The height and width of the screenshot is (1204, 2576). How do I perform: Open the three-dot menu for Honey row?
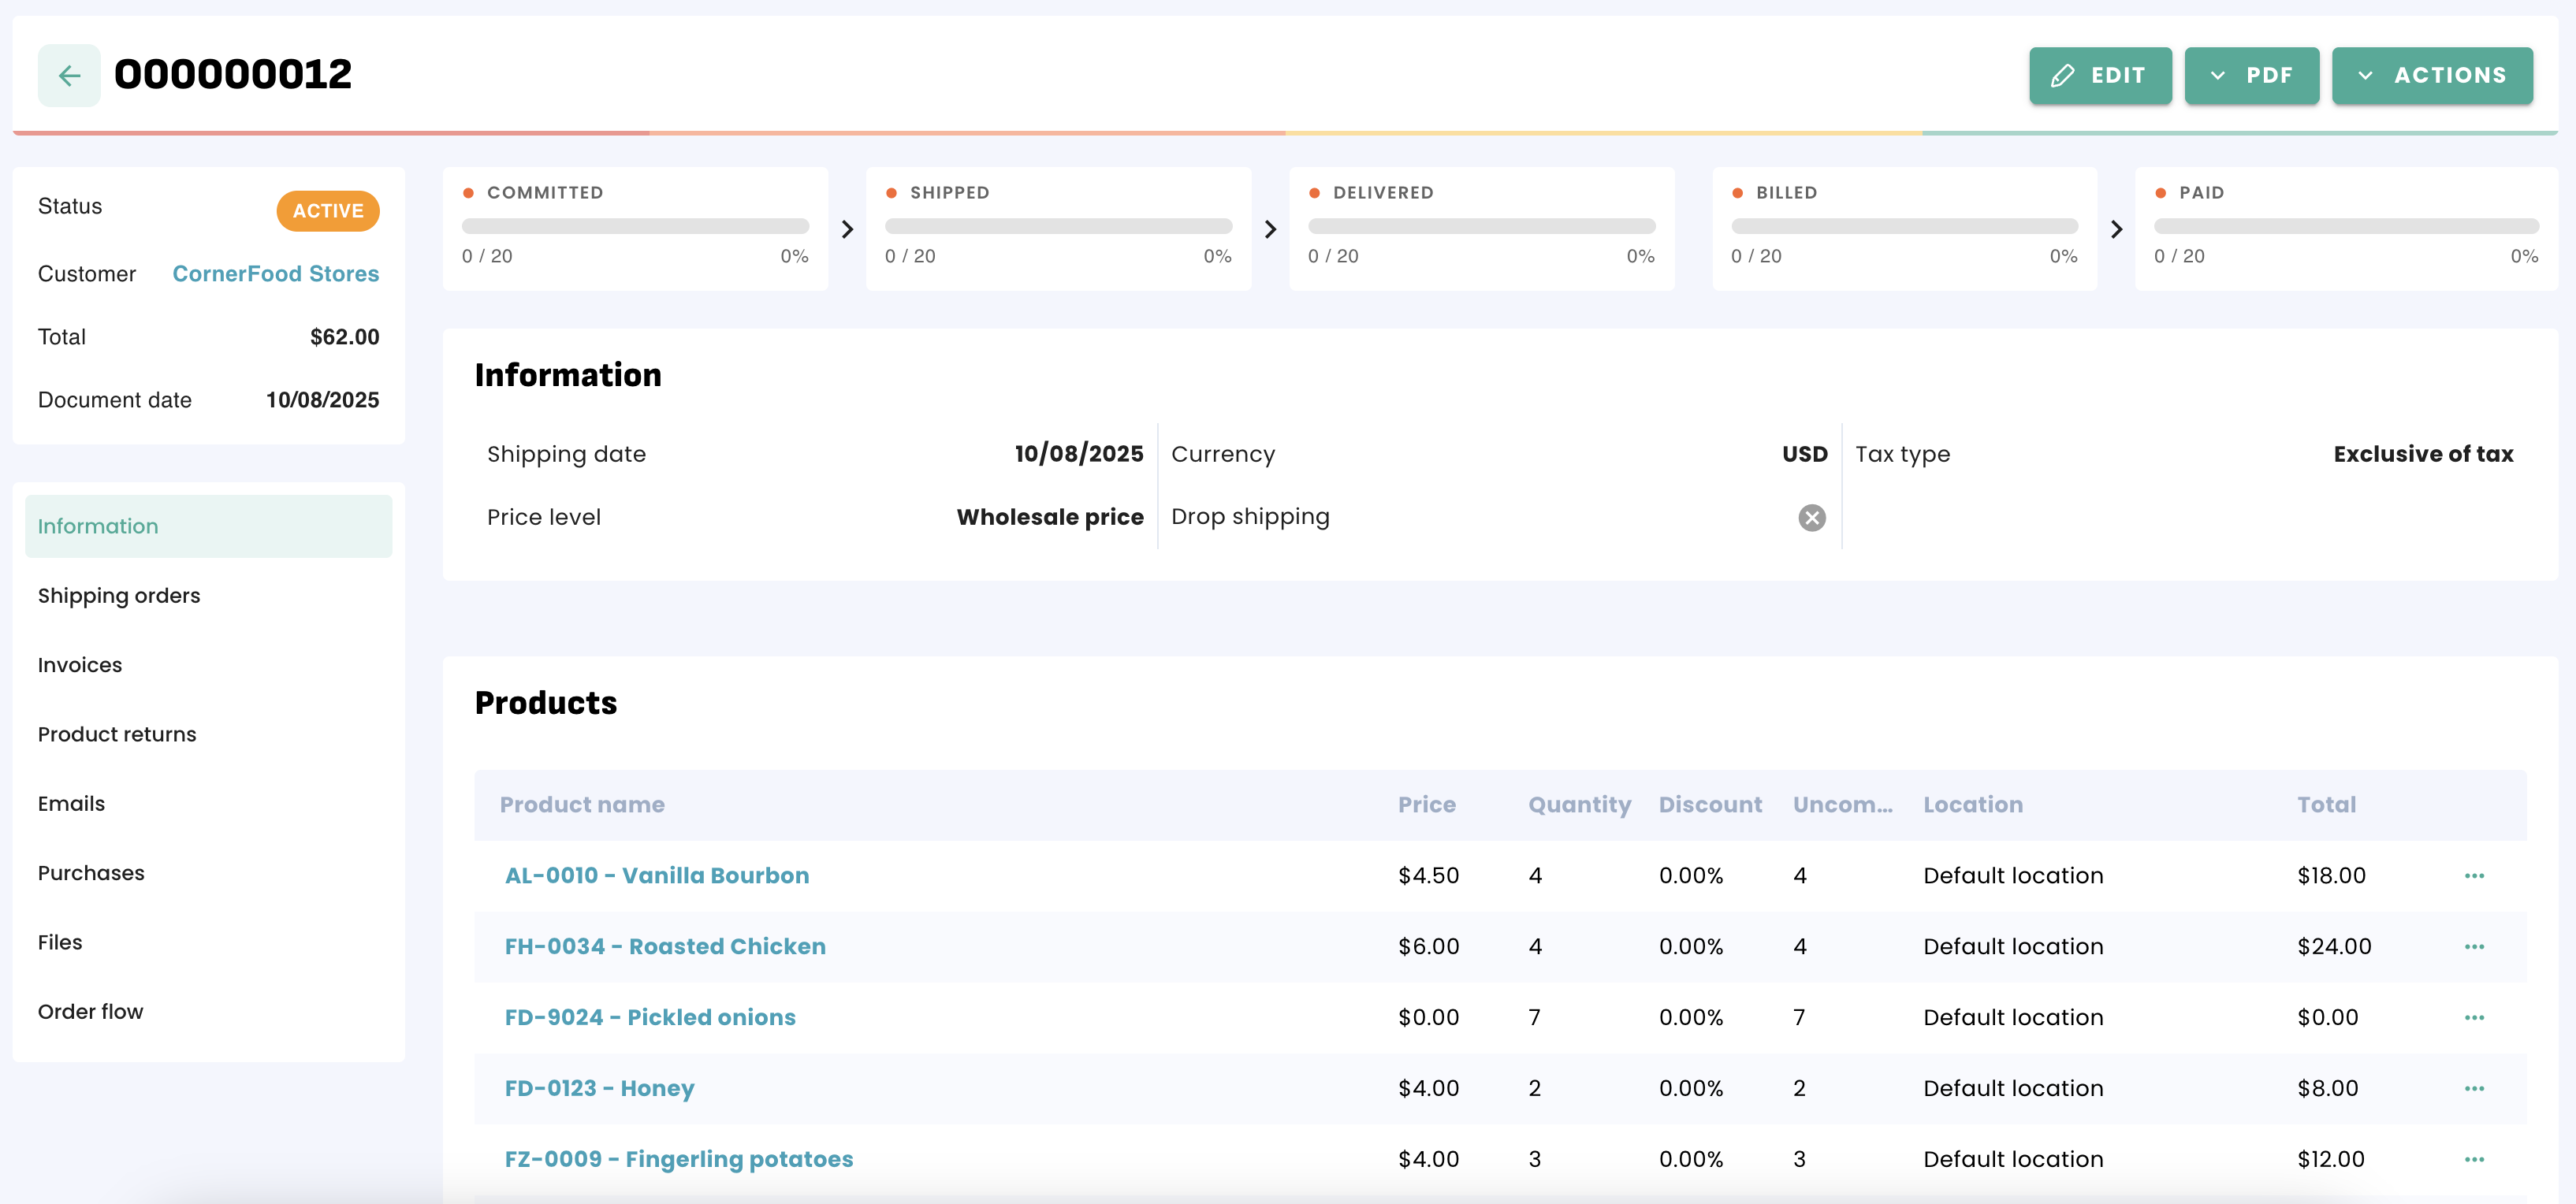[x=2474, y=1088]
